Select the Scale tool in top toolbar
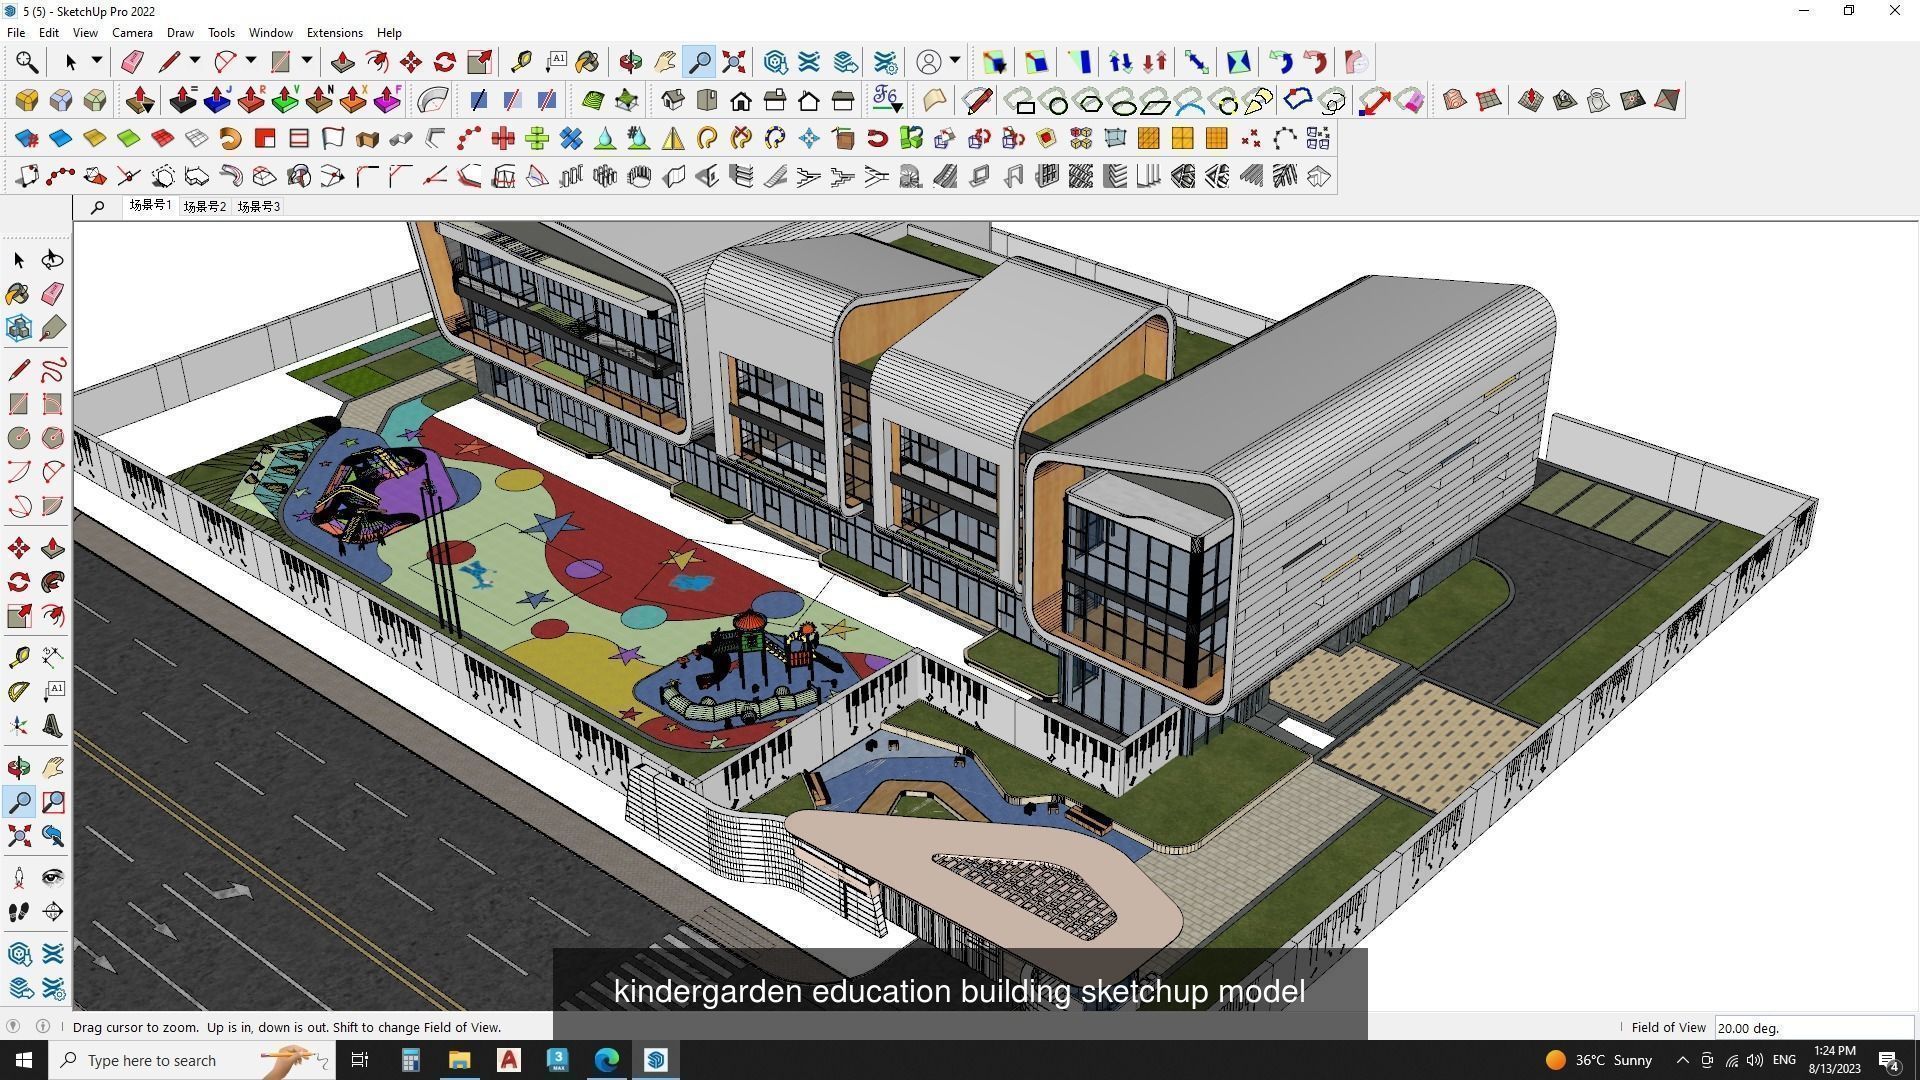Viewport: 1920px width, 1080px height. click(x=479, y=62)
